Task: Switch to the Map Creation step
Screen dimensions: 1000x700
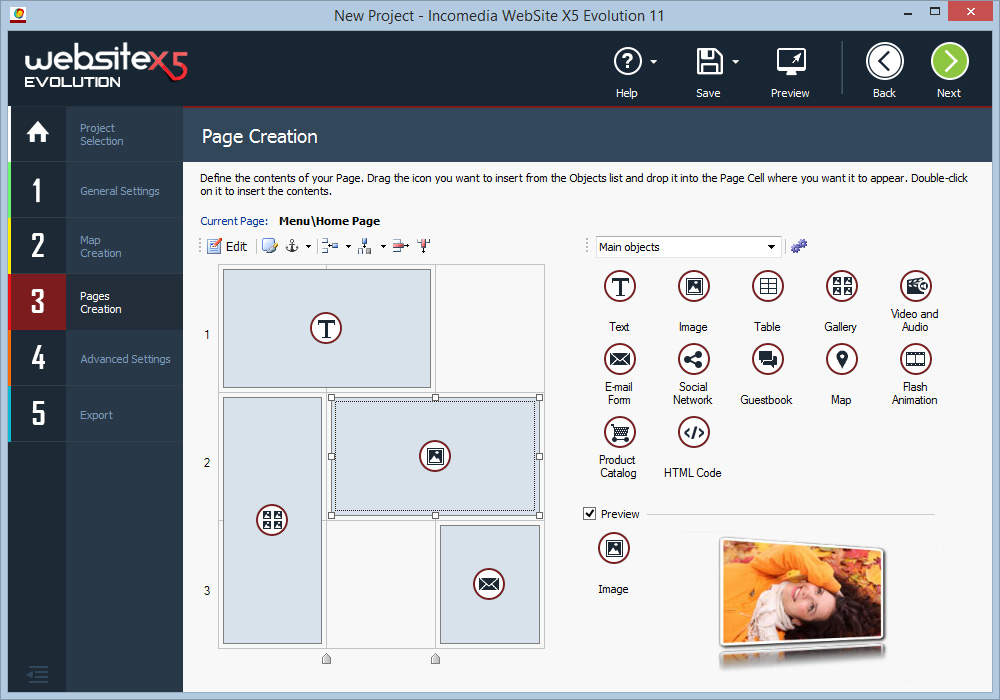Action: point(110,246)
